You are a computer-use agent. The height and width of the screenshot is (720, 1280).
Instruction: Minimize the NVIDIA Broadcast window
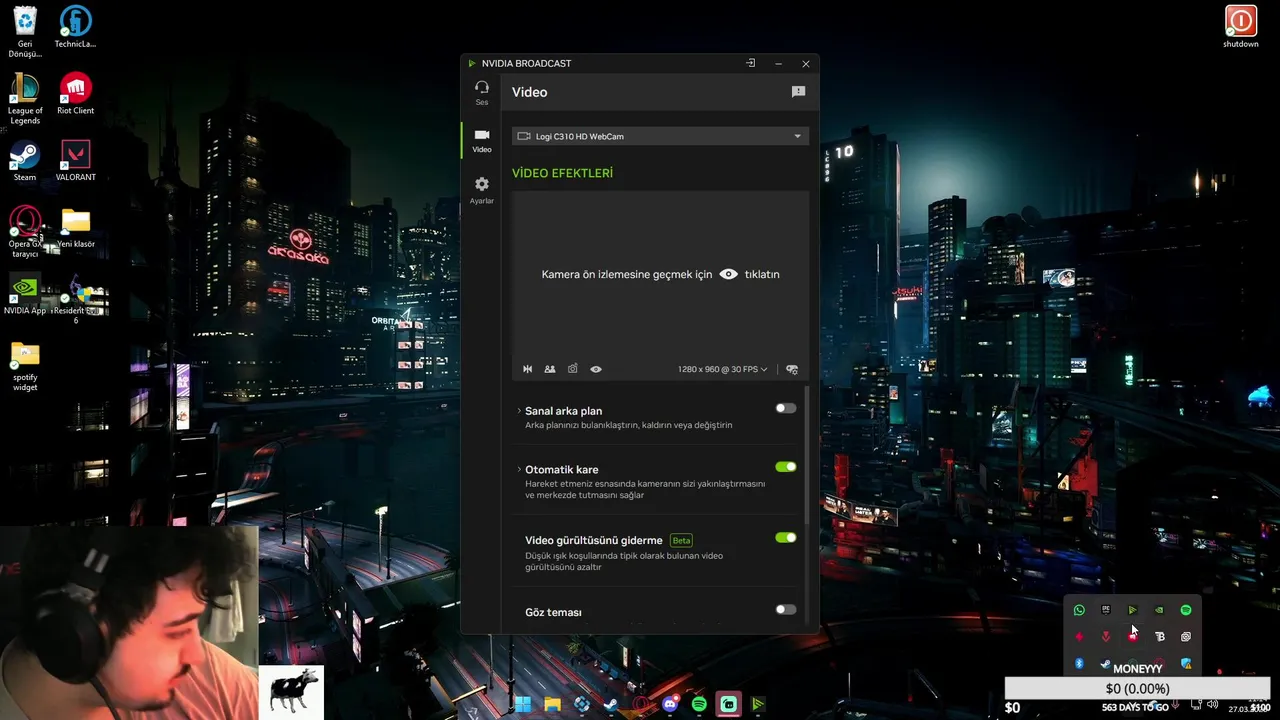click(778, 64)
